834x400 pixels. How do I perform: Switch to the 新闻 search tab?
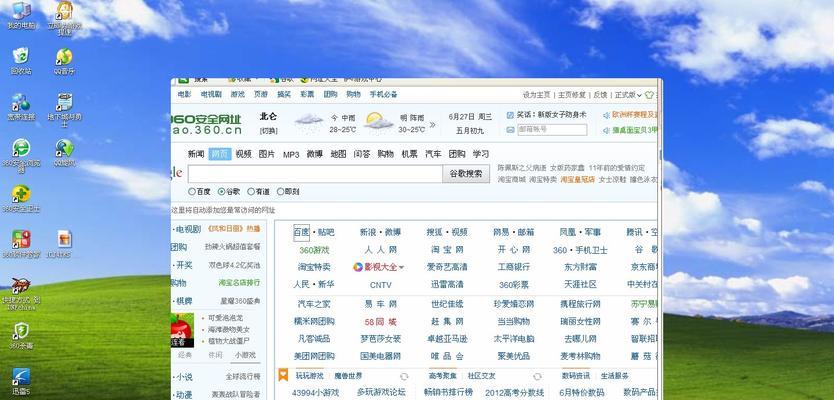(x=196, y=154)
